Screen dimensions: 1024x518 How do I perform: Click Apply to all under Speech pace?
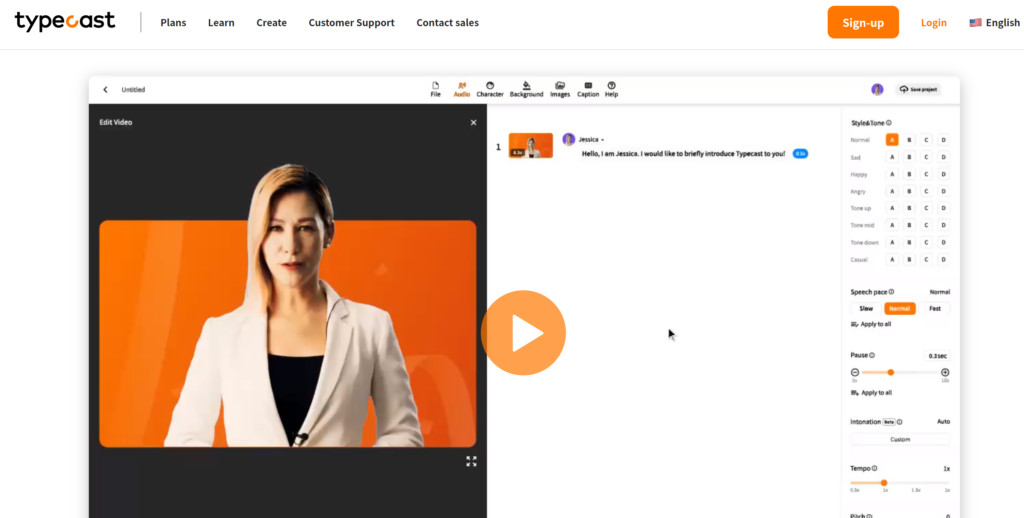(871, 324)
